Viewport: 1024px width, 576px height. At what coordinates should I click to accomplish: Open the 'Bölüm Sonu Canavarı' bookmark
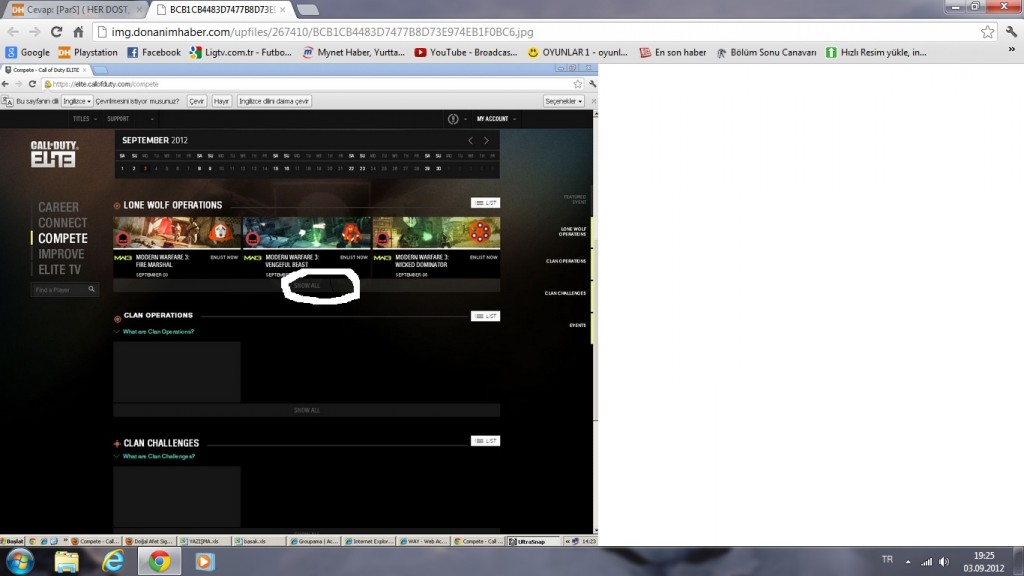coord(766,52)
